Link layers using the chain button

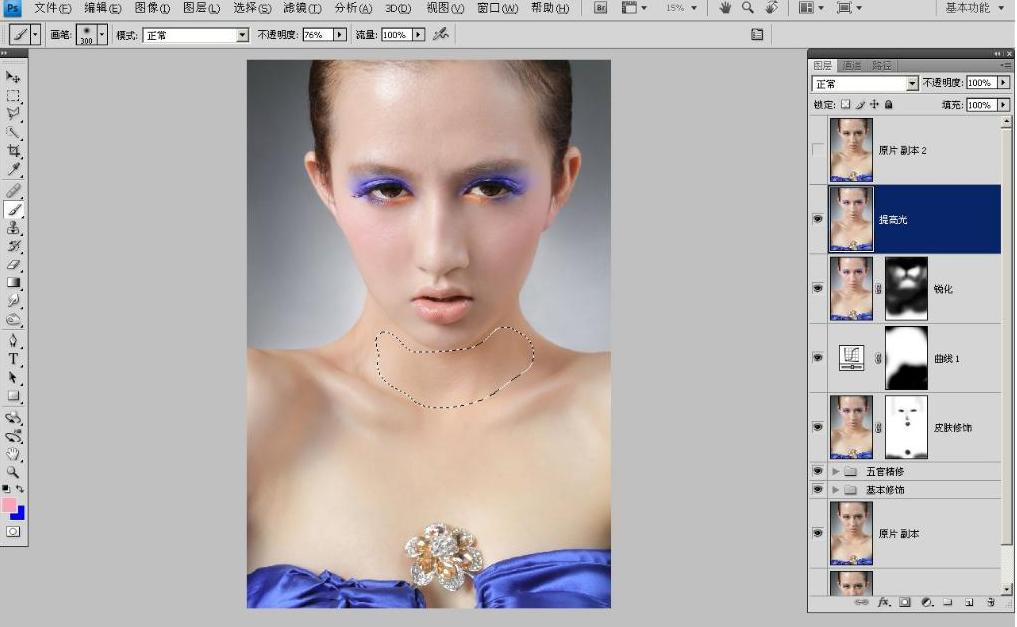(x=861, y=602)
